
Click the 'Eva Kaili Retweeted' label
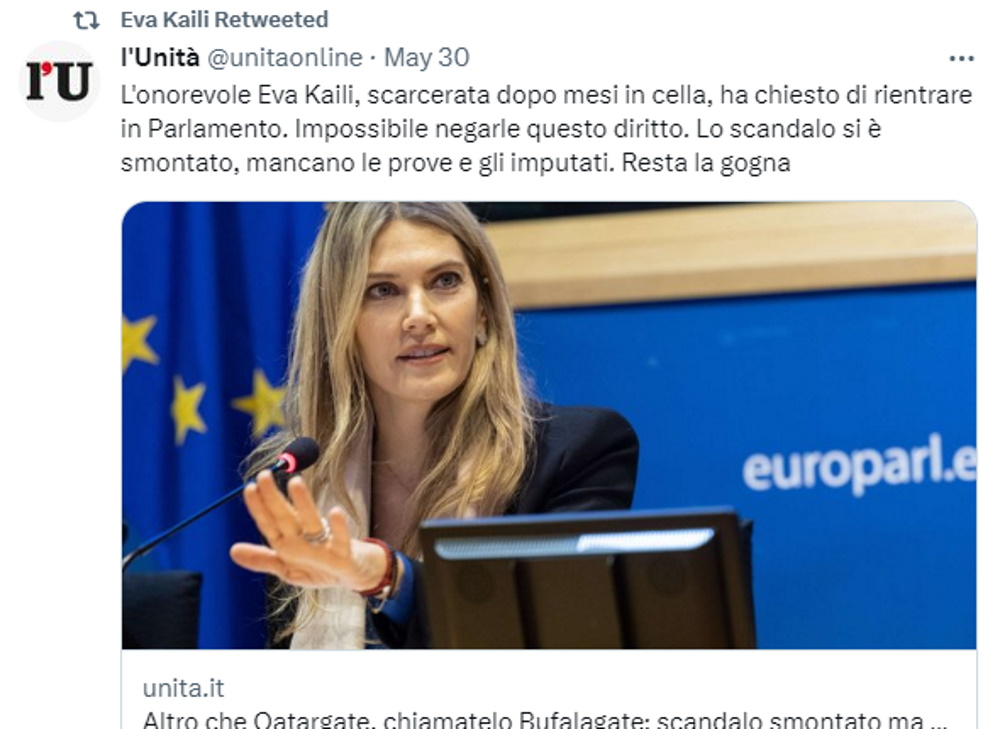click(x=224, y=20)
